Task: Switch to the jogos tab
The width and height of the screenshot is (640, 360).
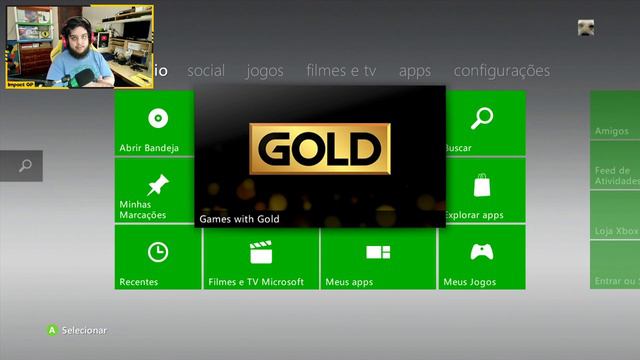Action: 265,71
